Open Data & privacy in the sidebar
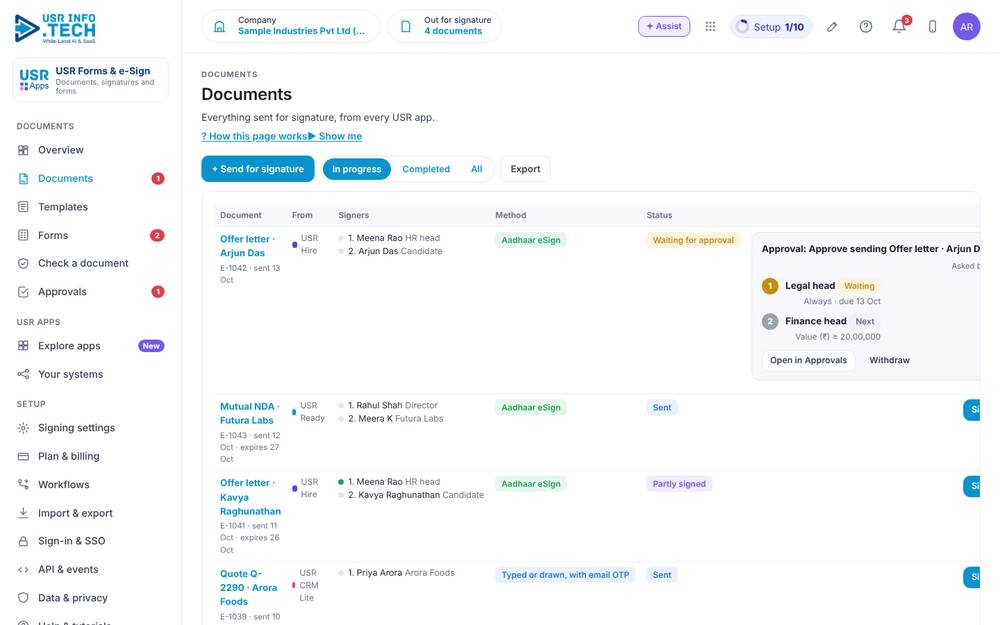This screenshot has width=1000, height=625. tap(91, 598)
